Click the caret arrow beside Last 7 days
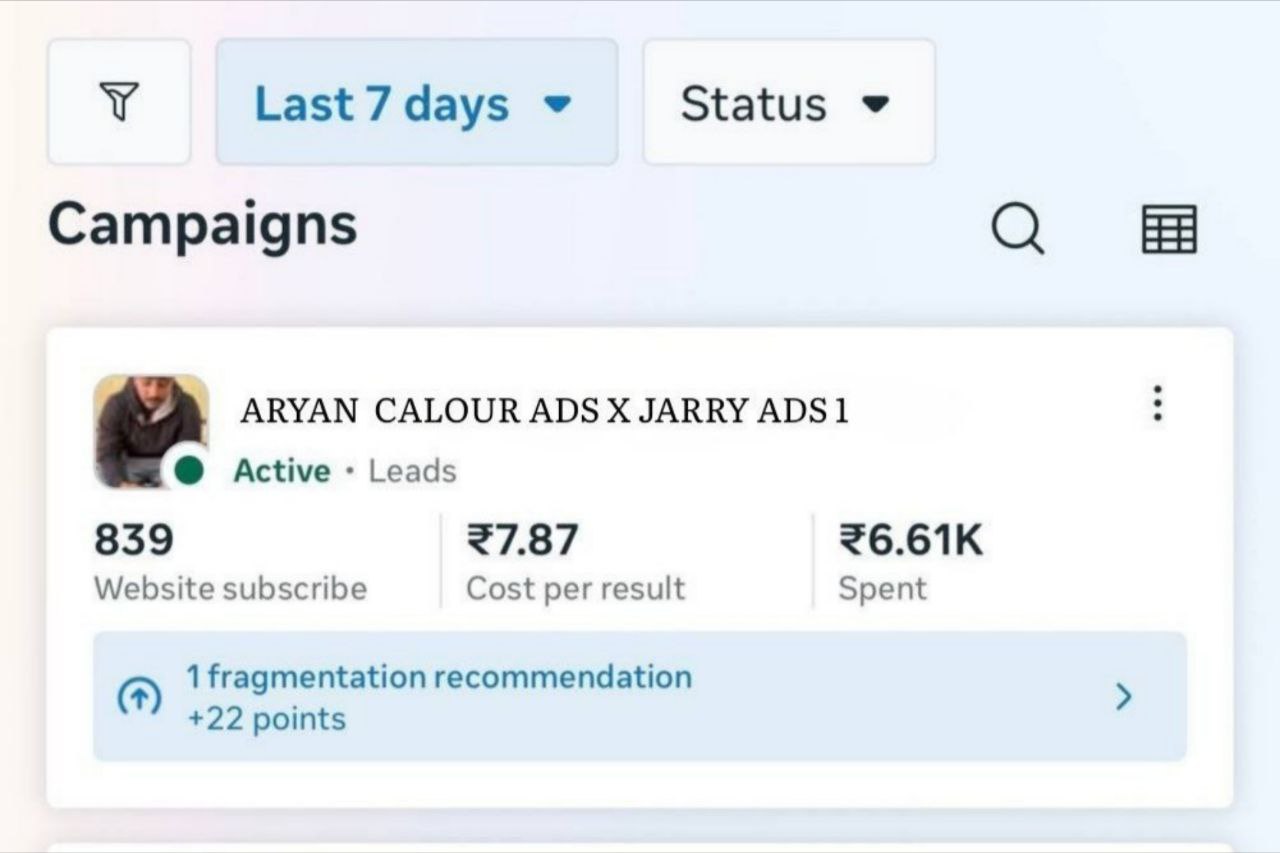The image size is (1280, 853). point(556,104)
